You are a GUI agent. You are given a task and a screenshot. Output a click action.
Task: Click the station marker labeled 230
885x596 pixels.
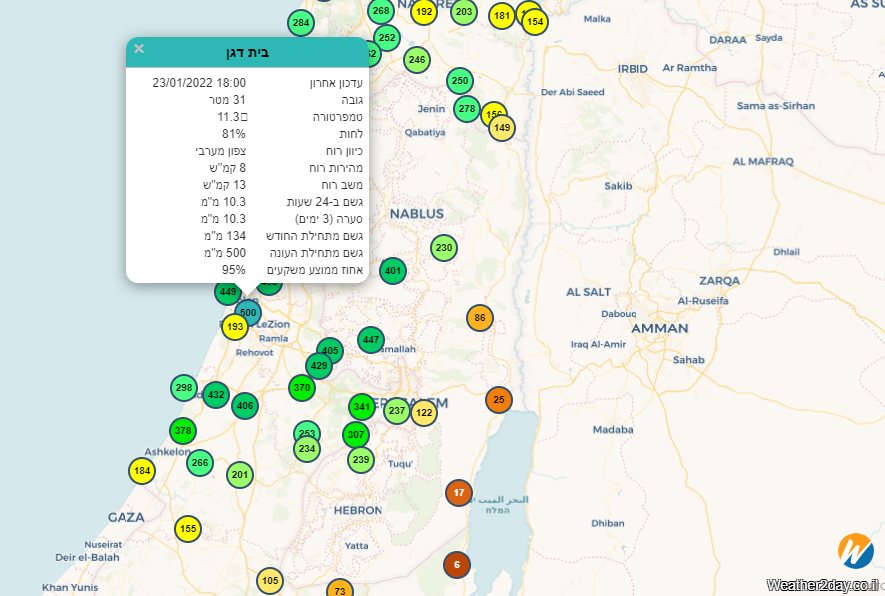[444, 248]
